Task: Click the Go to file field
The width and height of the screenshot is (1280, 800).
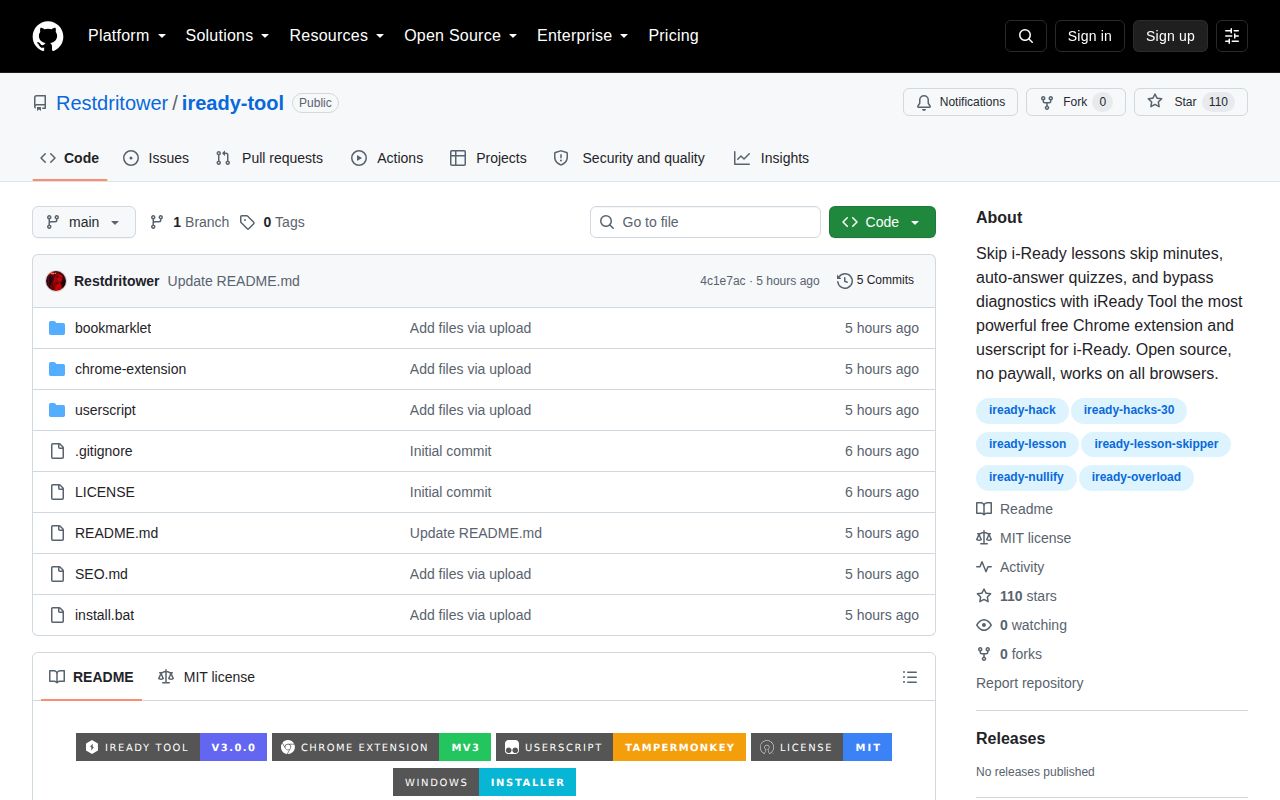Action: click(705, 222)
